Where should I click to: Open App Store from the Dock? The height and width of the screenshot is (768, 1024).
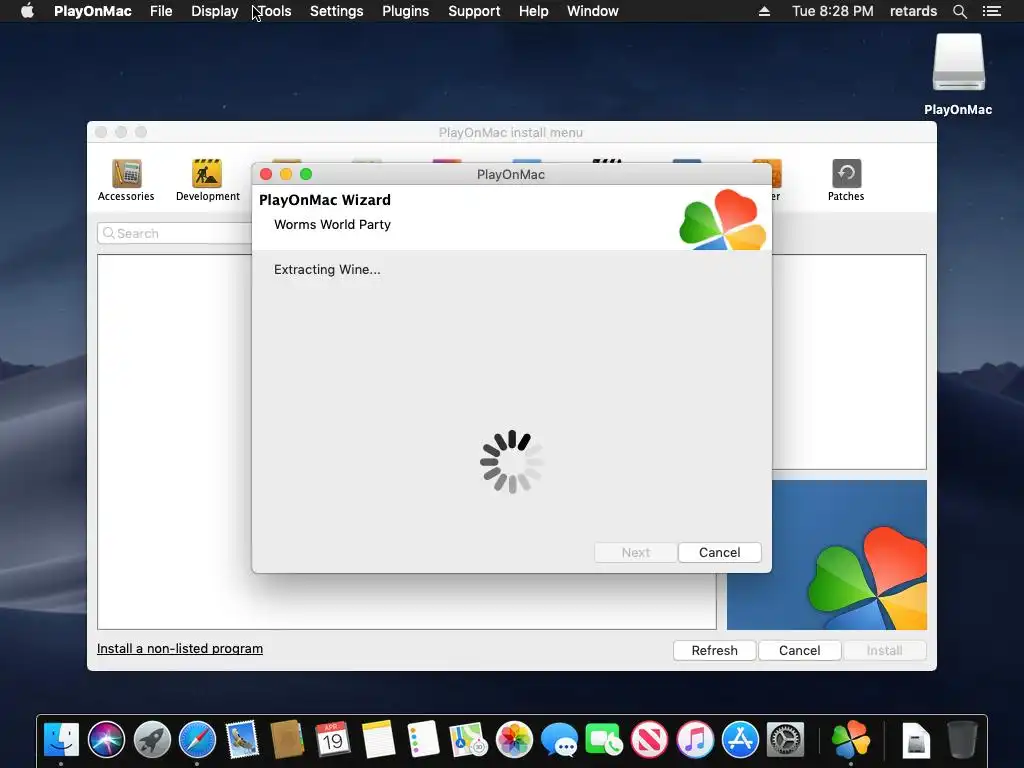click(x=740, y=740)
